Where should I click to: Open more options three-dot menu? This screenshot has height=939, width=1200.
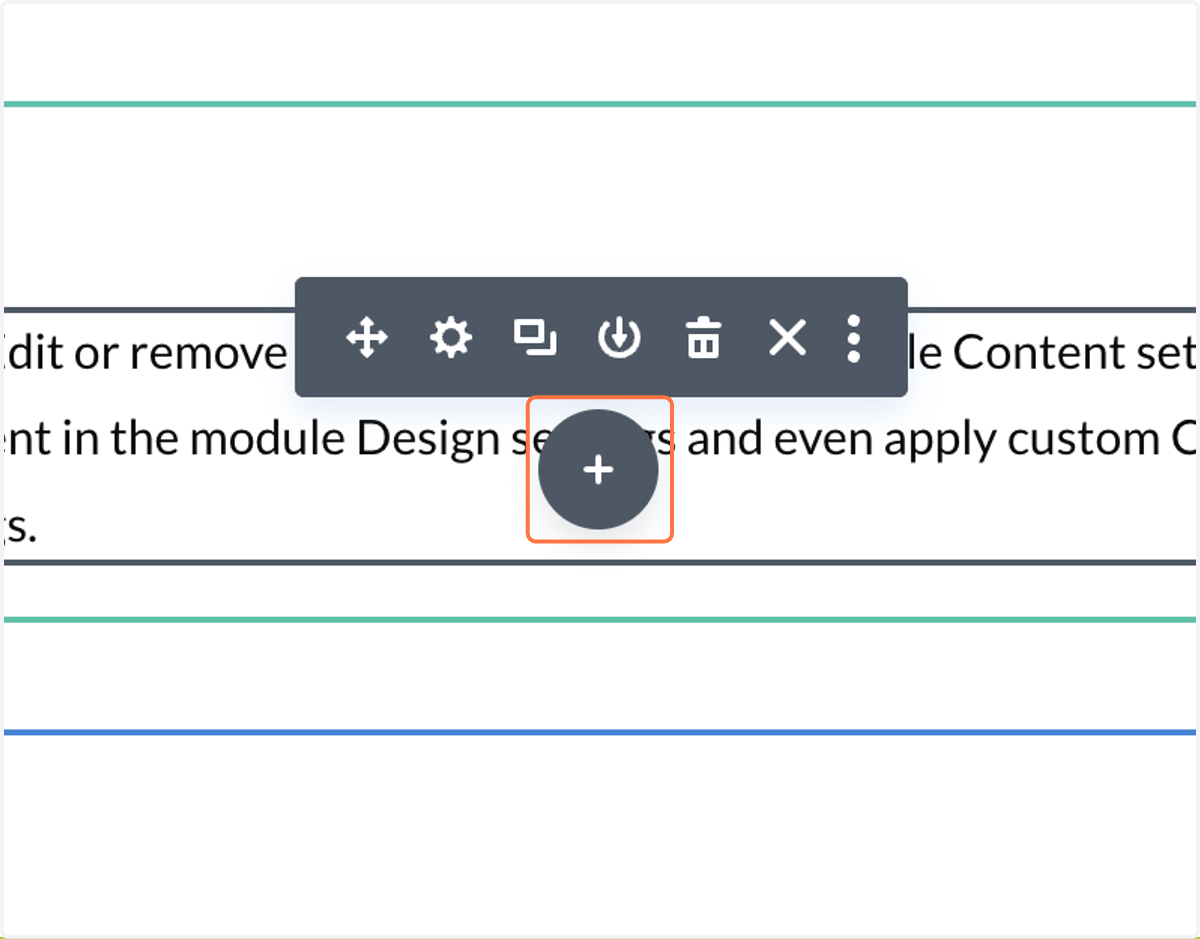(853, 338)
